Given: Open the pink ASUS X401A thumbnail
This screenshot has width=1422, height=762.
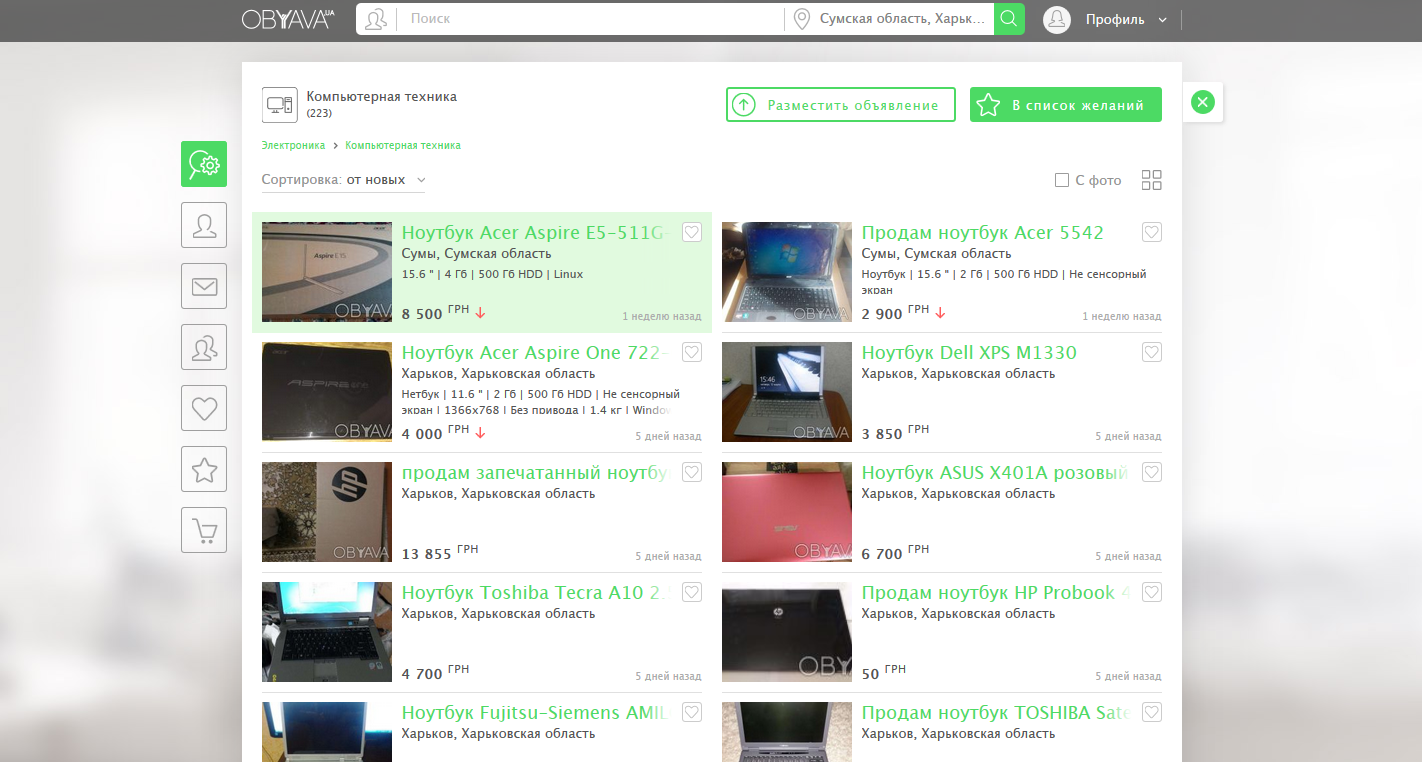Looking at the screenshot, I should coord(786,512).
